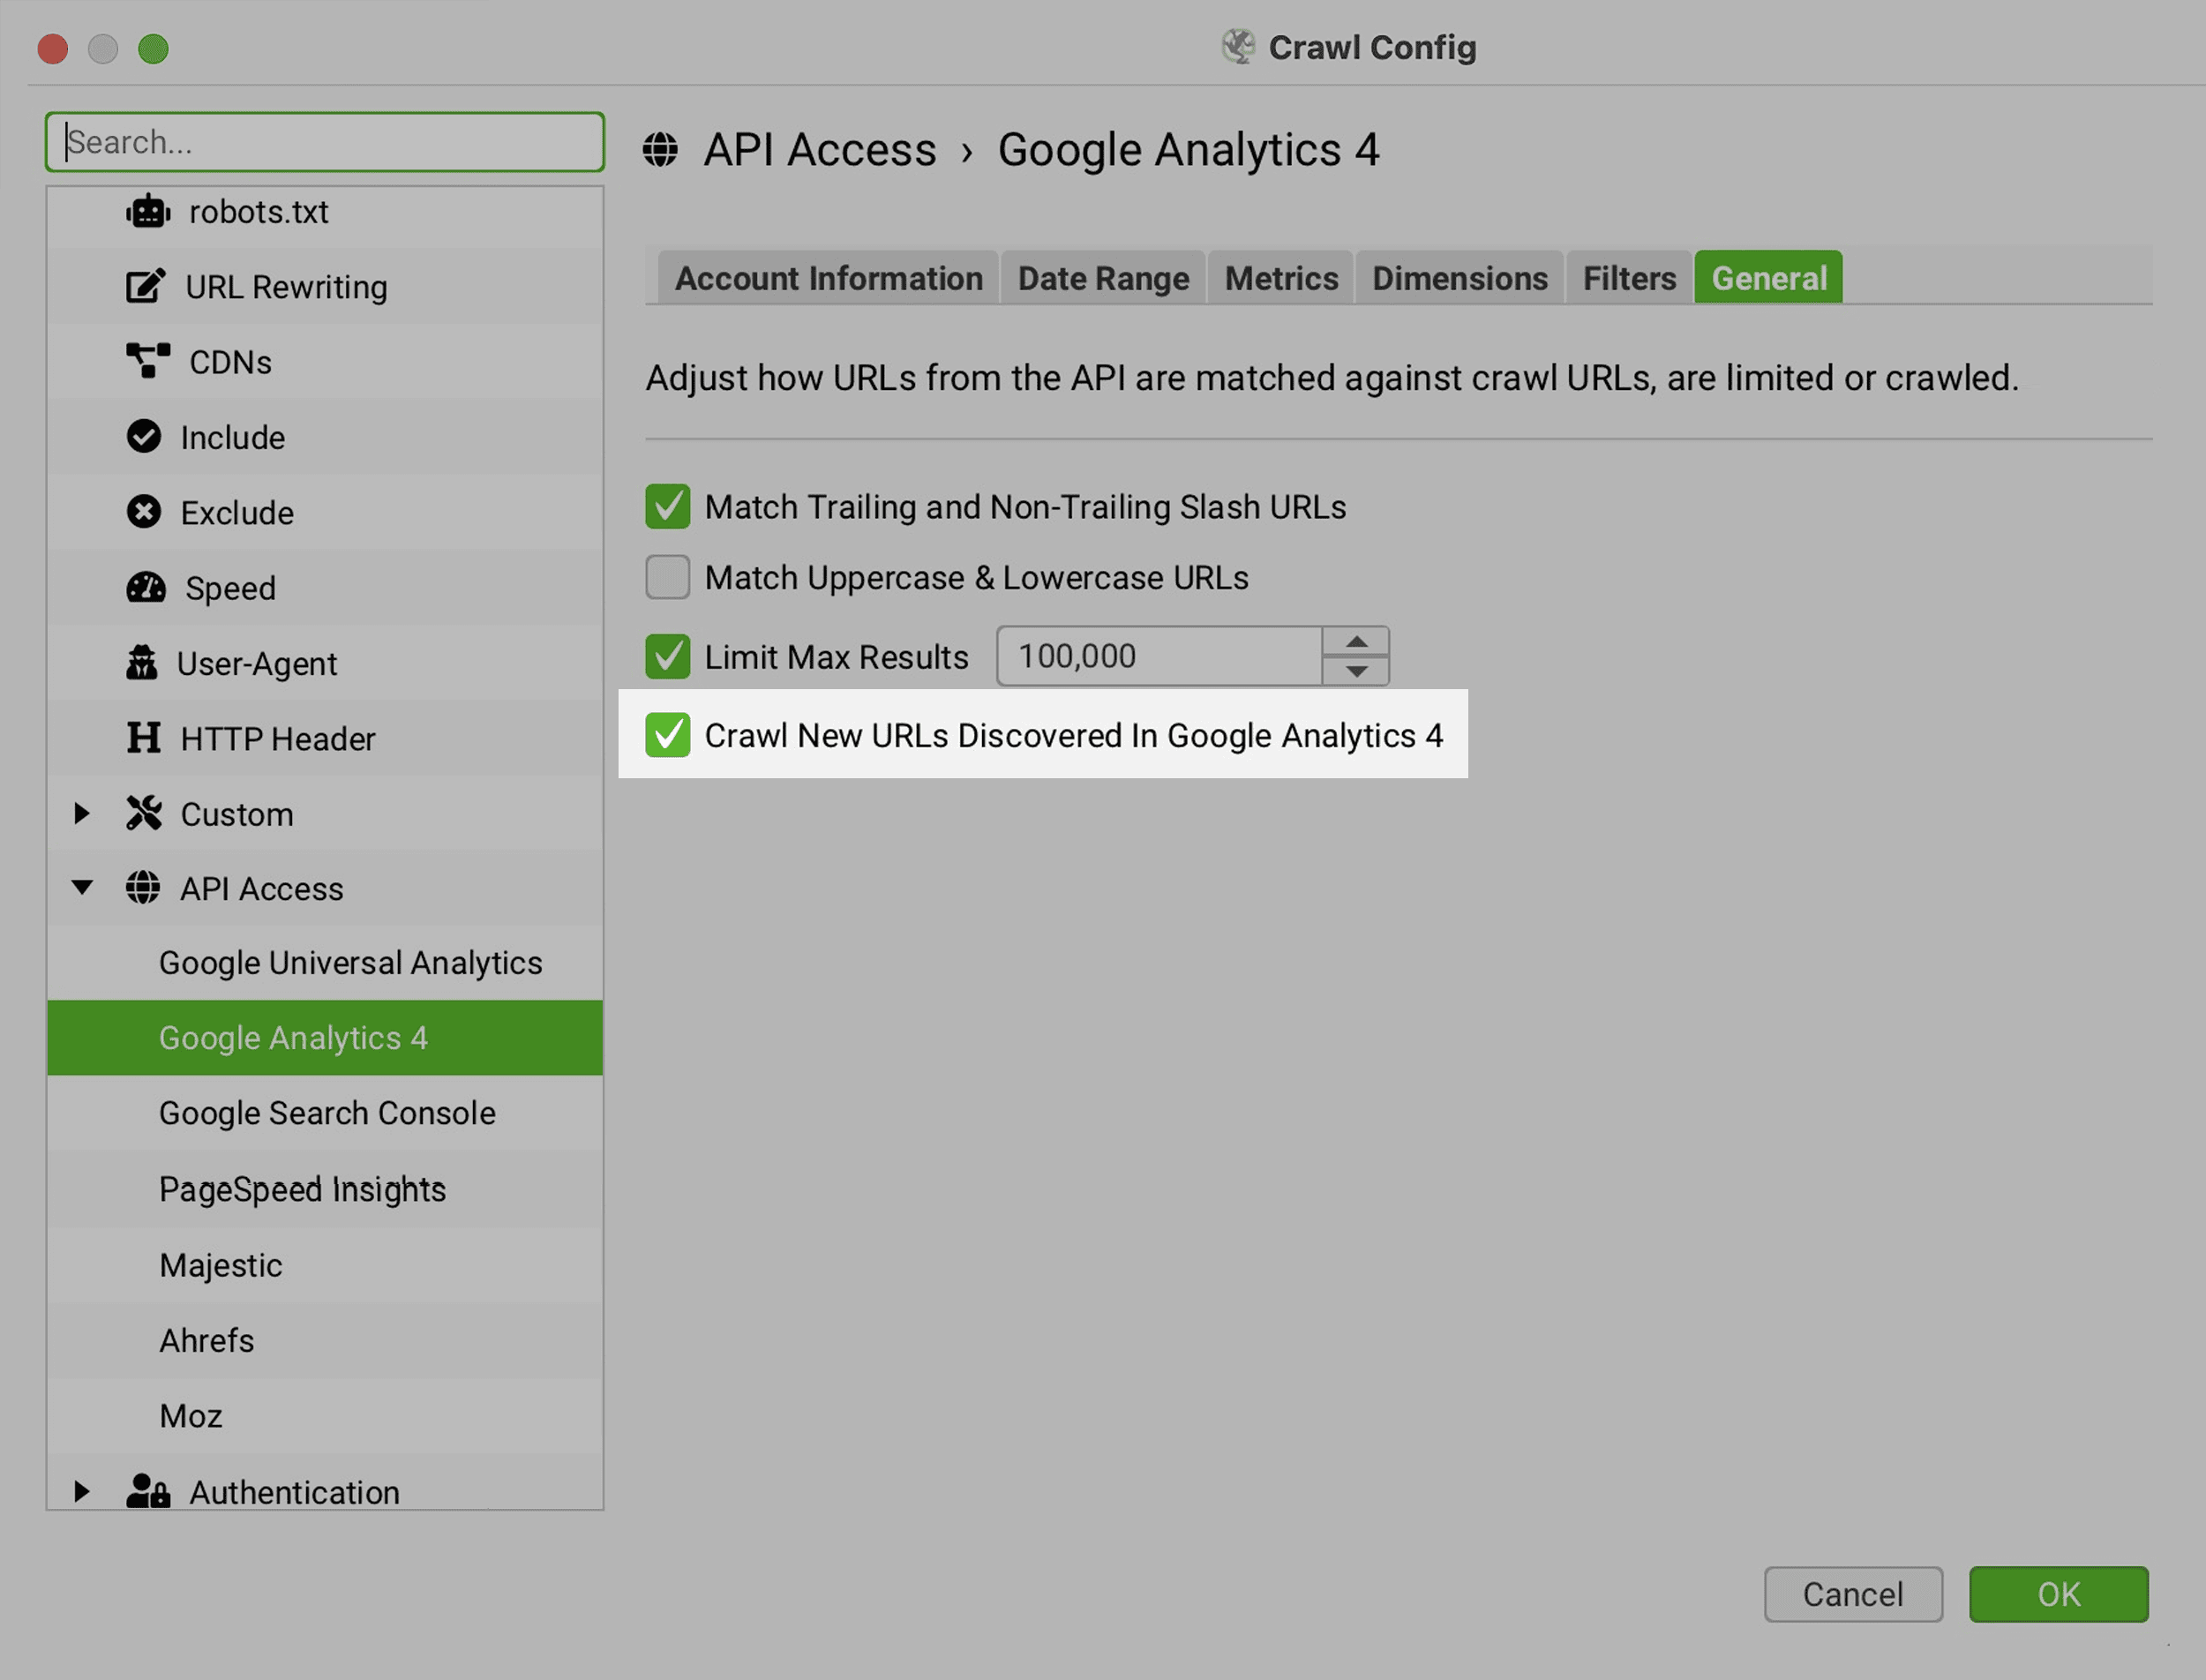This screenshot has width=2206, height=1680.
Task: Uncheck the Limit Max Results checkbox
Action: pos(668,657)
